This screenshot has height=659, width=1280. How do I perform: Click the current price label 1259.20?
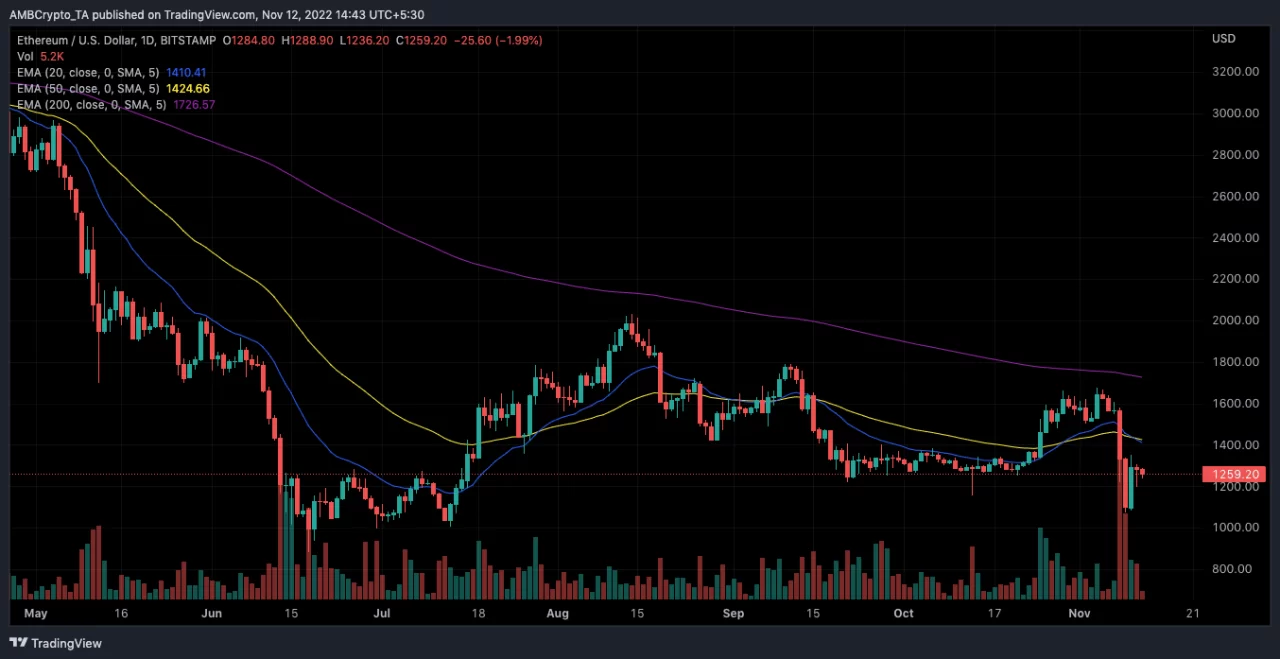tap(1235, 474)
